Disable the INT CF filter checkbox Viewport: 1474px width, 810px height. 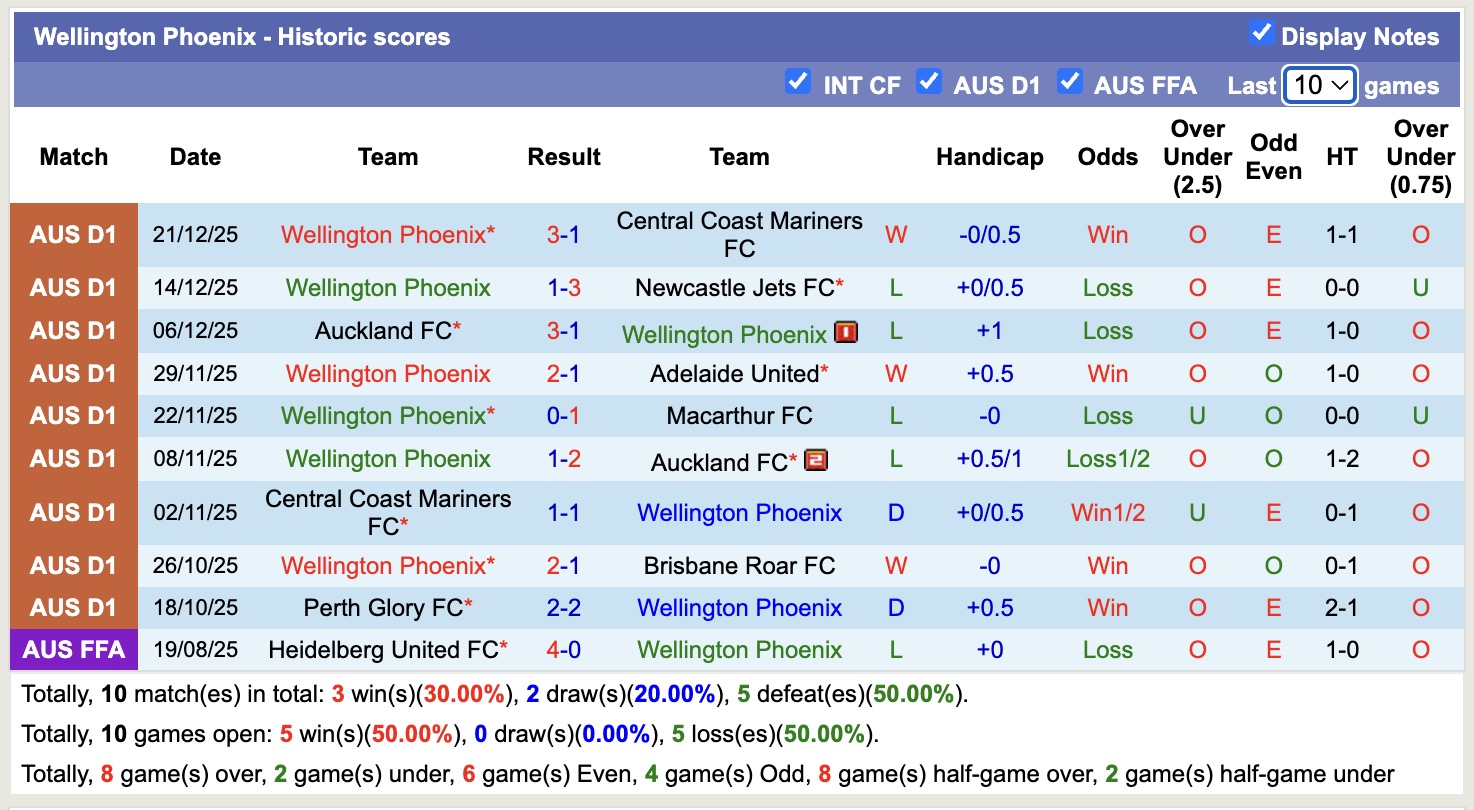click(x=798, y=84)
